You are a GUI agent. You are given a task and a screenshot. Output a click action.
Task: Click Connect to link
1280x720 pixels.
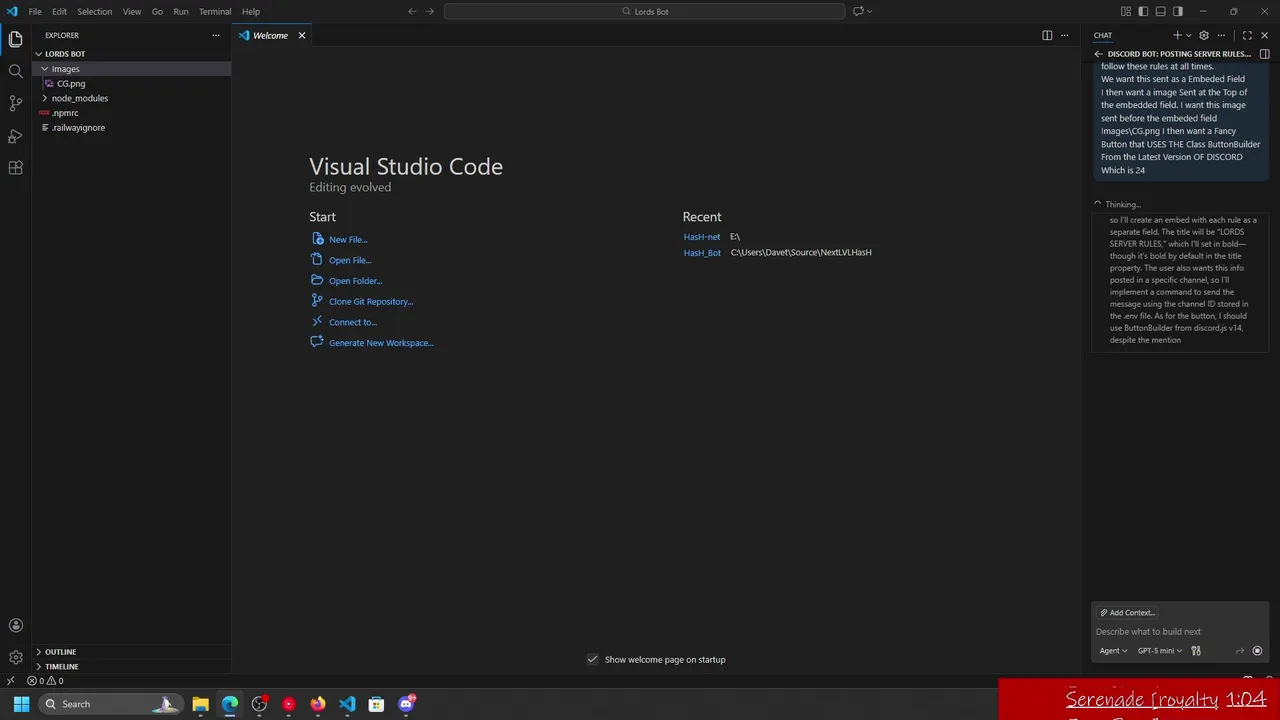(352, 322)
